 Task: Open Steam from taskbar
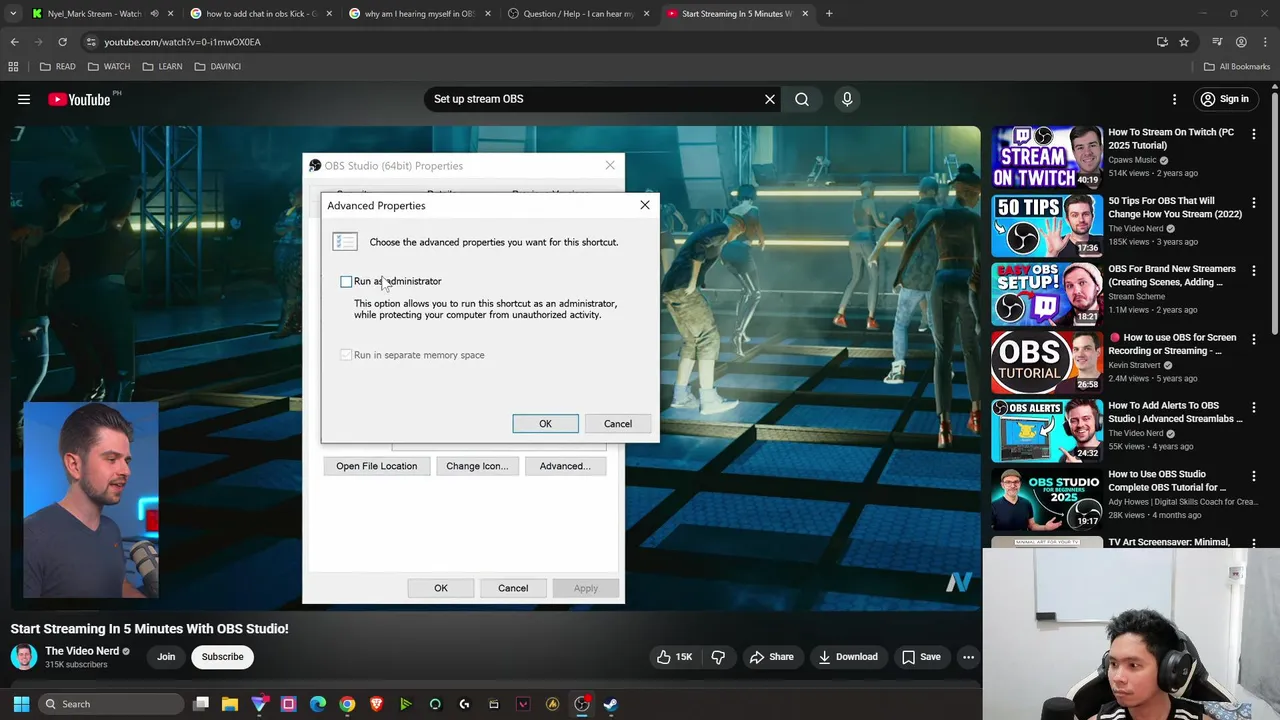coord(611,704)
